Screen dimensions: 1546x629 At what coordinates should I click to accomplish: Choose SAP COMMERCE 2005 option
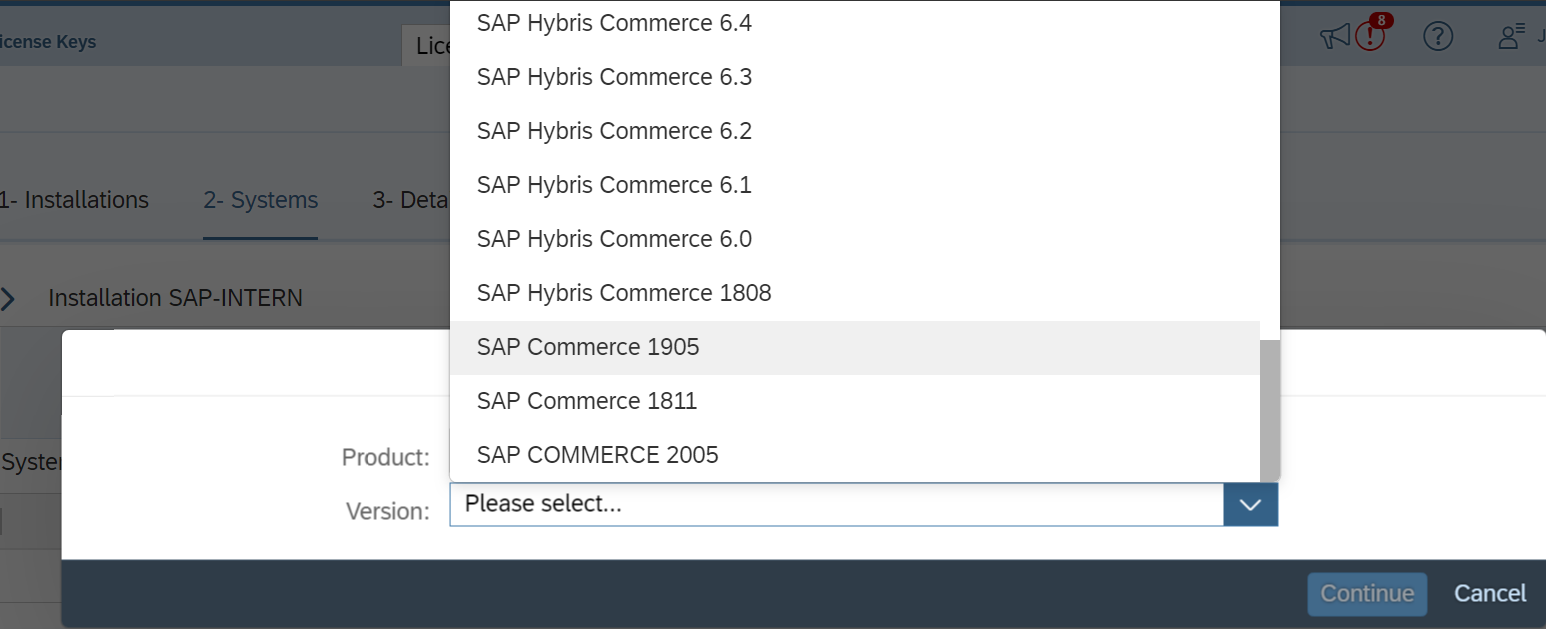click(598, 455)
